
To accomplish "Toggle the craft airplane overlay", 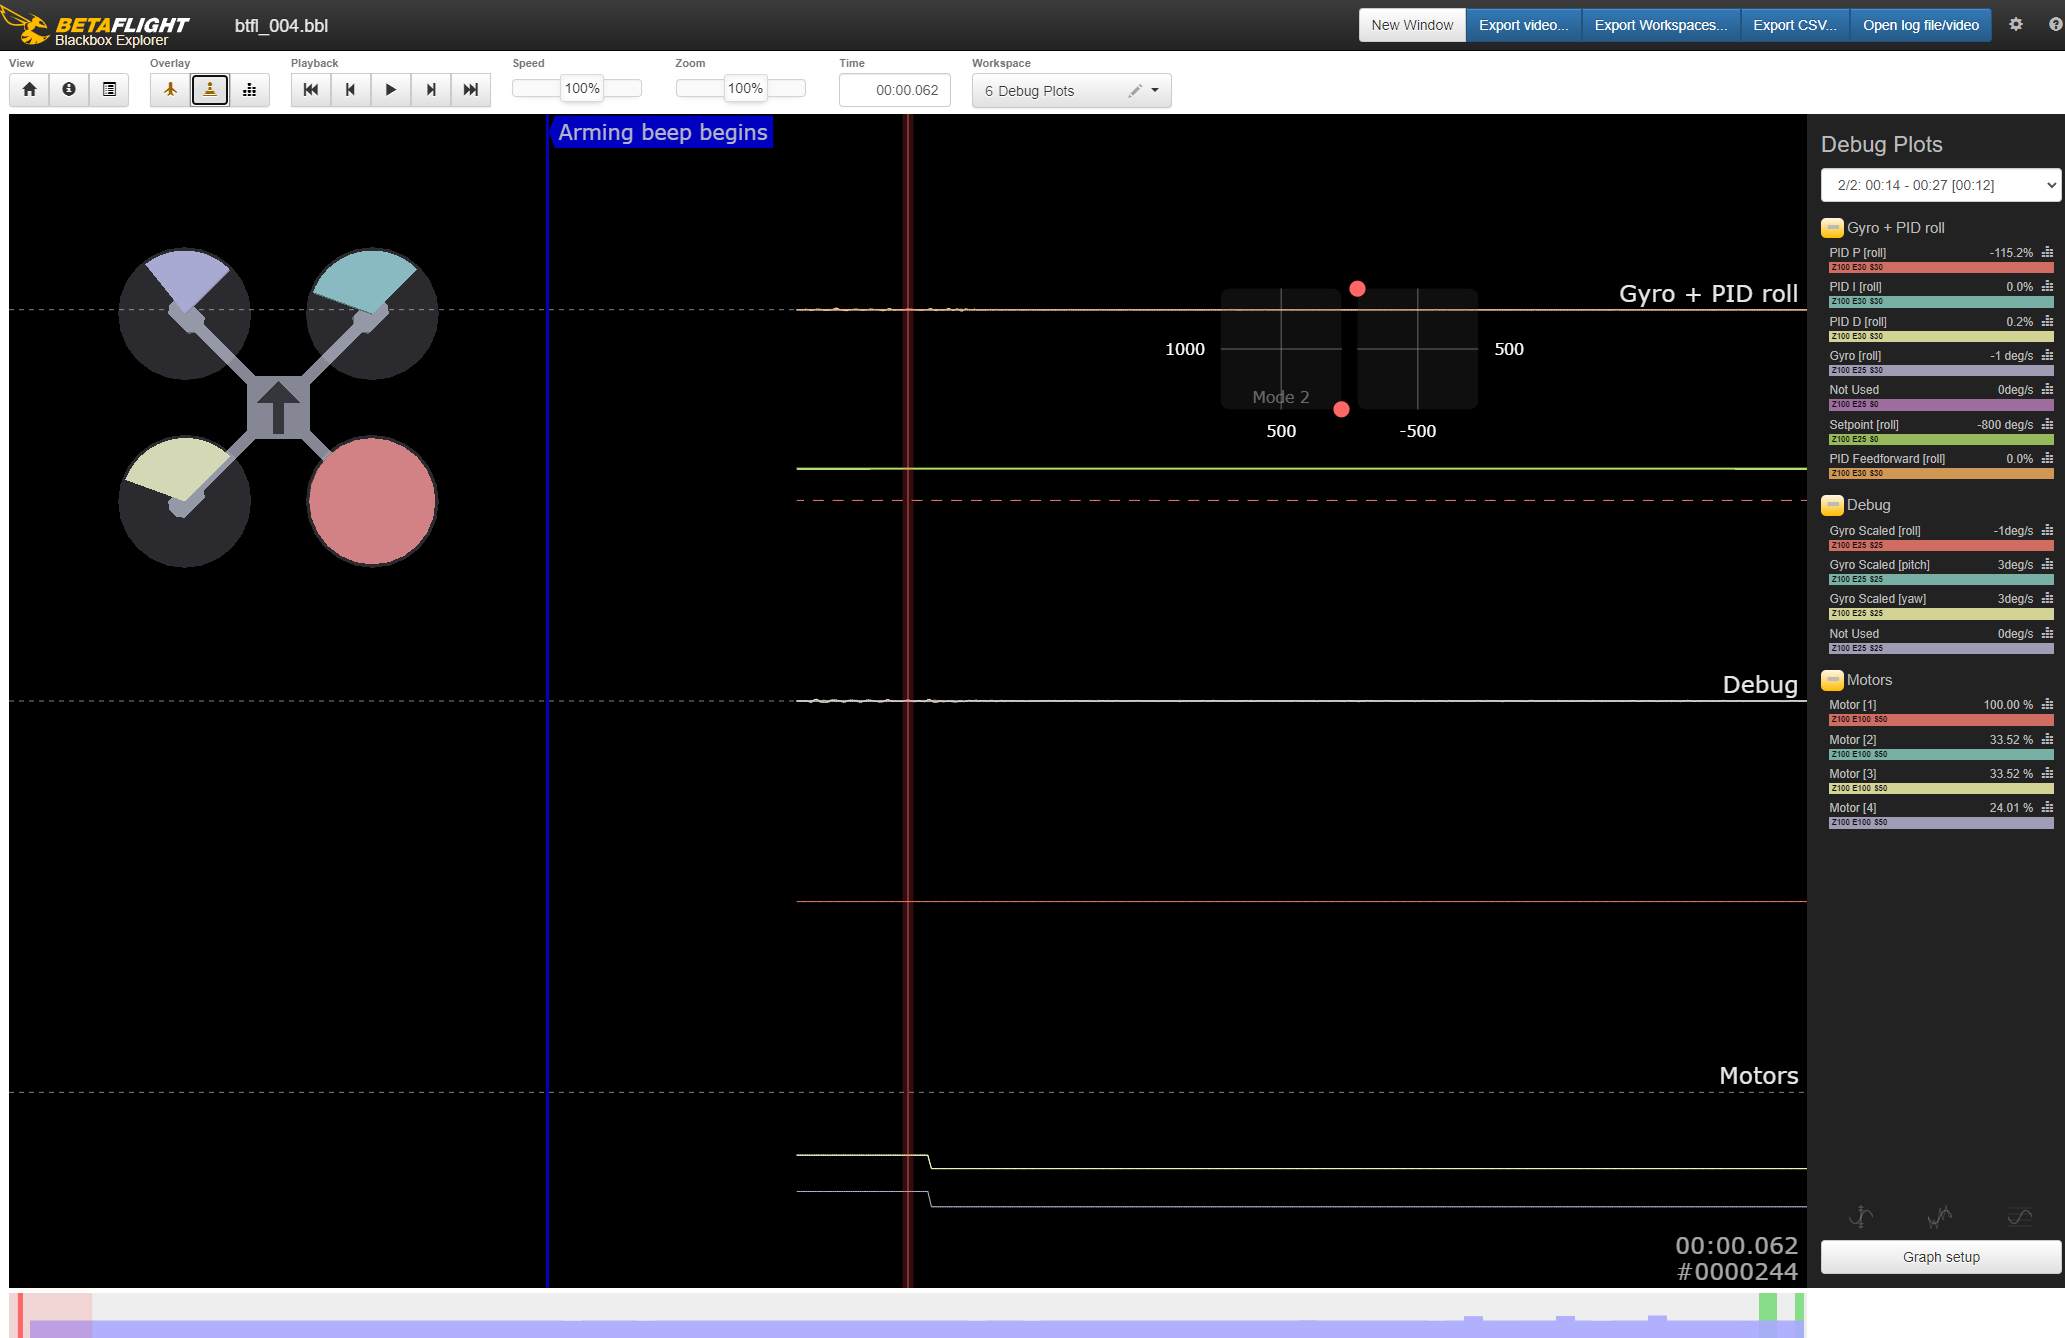I will (170, 90).
